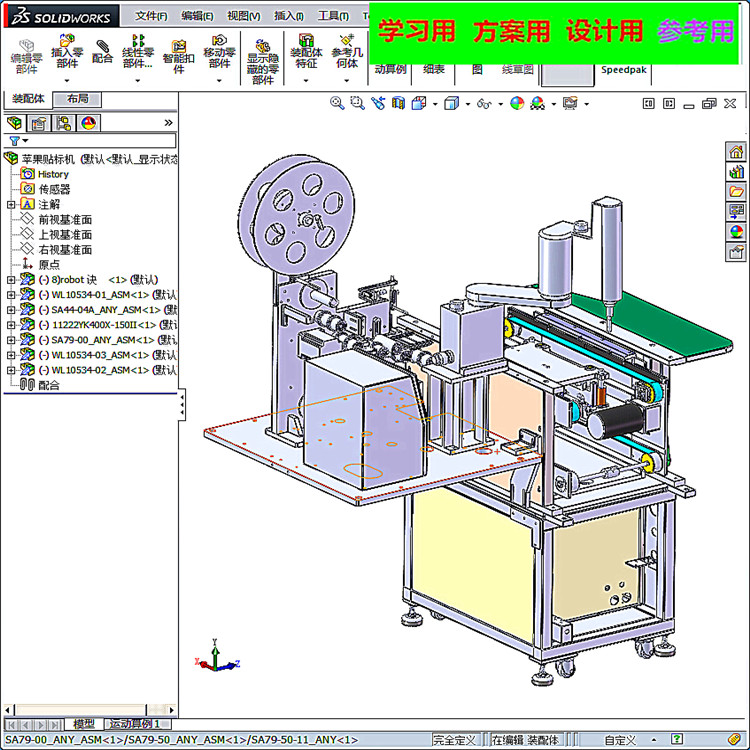The width and height of the screenshot is (750, 750).
Task: Click the Speedpak button
Action: pyautogui.click(x=623, y=69)
